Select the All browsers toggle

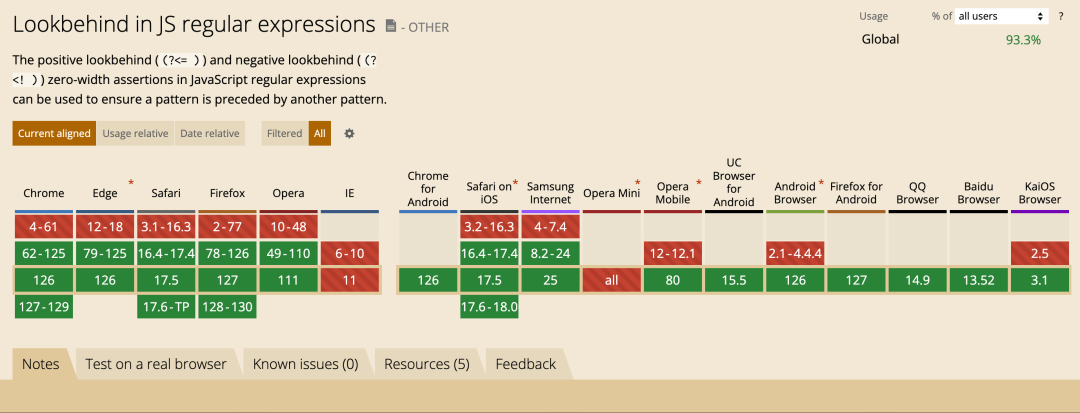point(320,133)
